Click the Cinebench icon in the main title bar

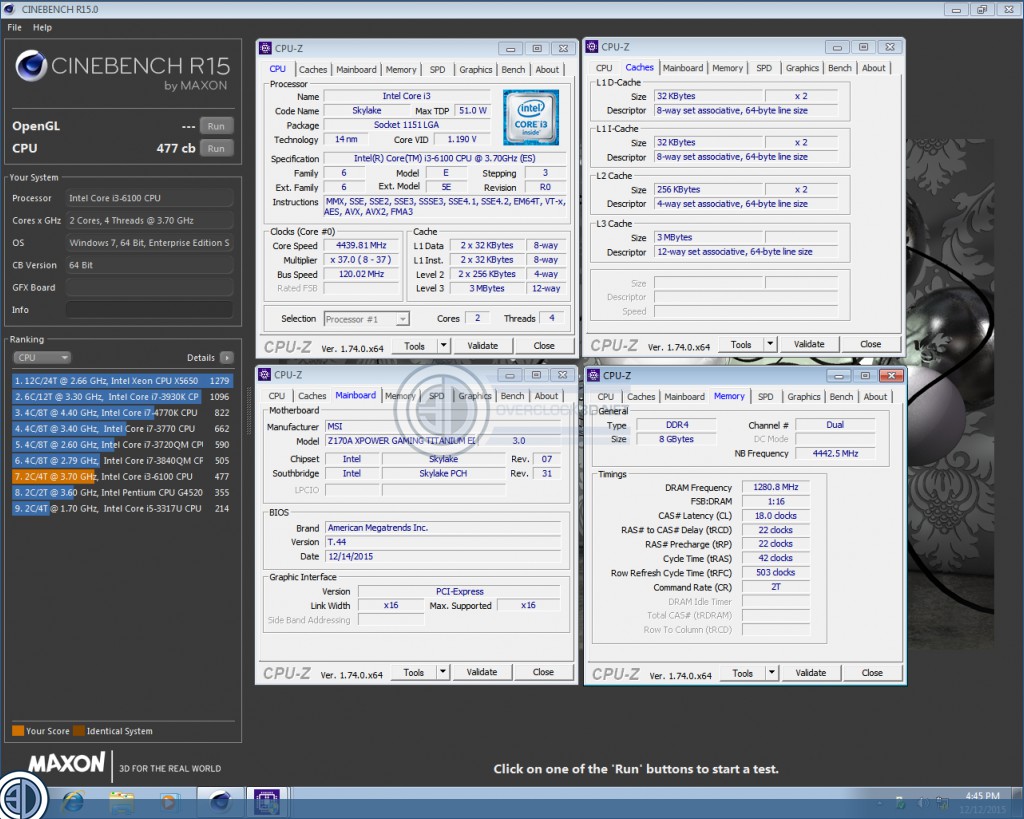coord(9,9)
